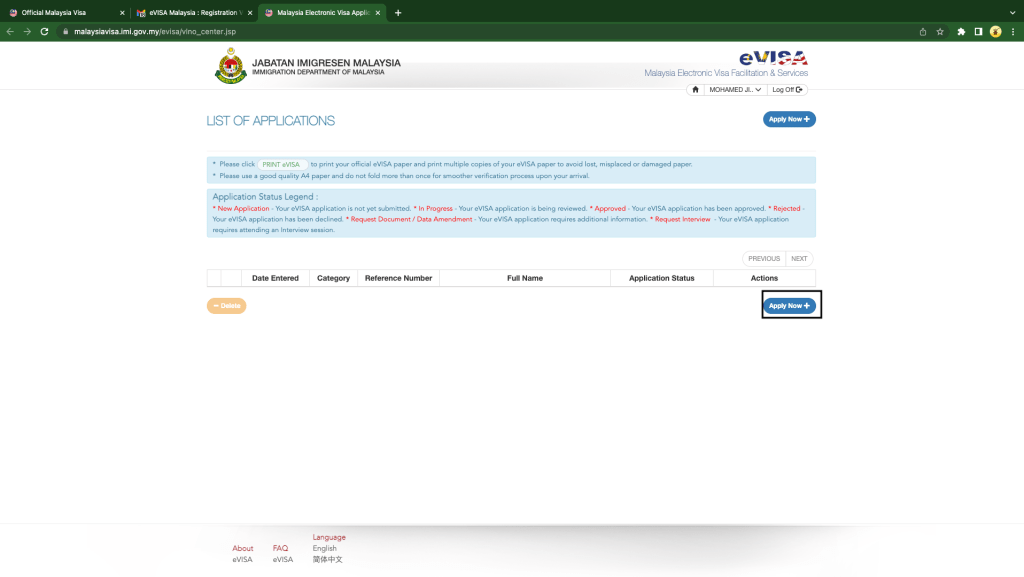
Task: Click the home icon near the user menu
Action: pyautogui.click(x=695, y=90)
